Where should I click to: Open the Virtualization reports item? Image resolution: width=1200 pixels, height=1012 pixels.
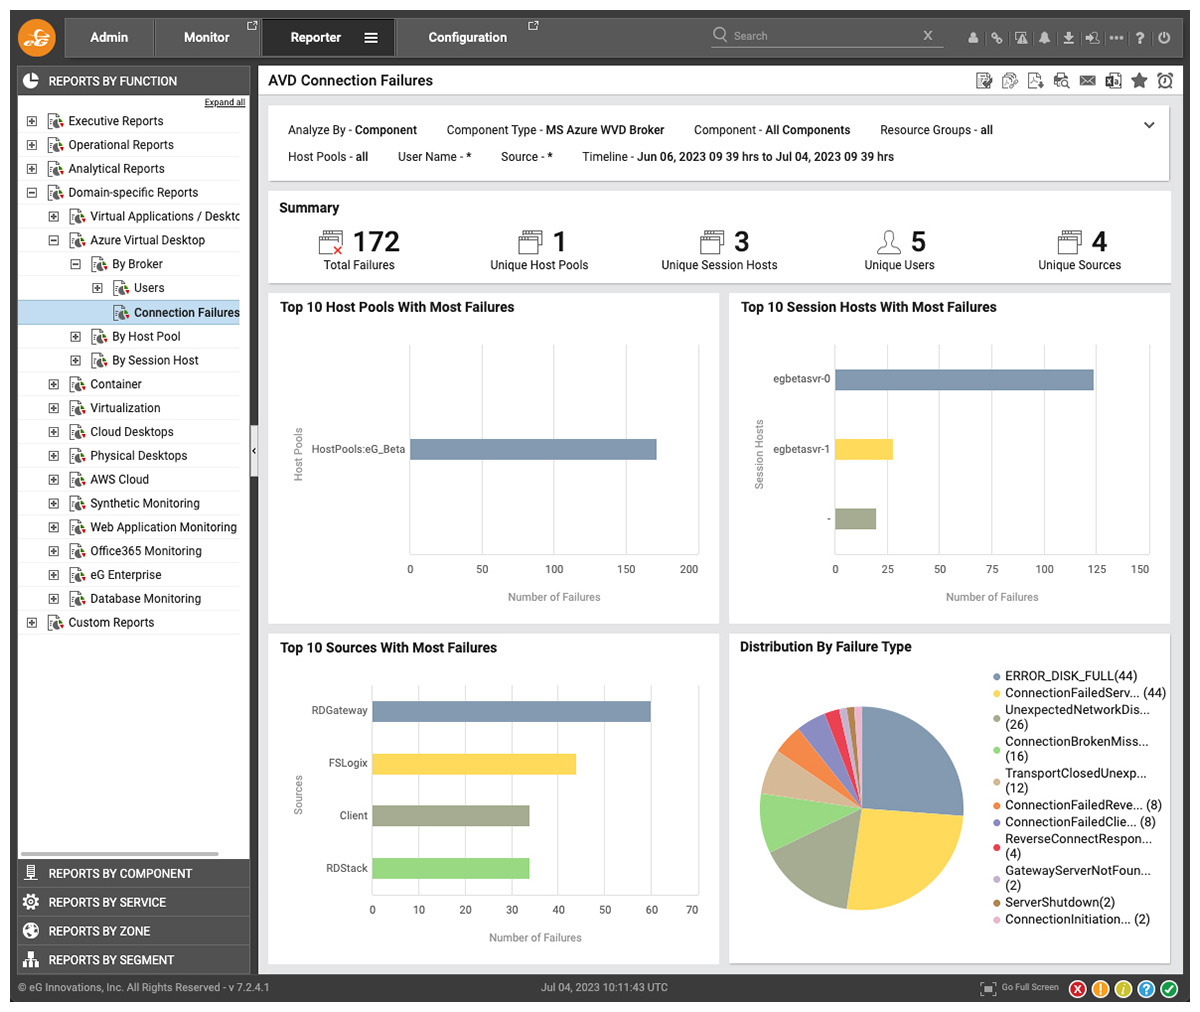(x=125, y=408)
